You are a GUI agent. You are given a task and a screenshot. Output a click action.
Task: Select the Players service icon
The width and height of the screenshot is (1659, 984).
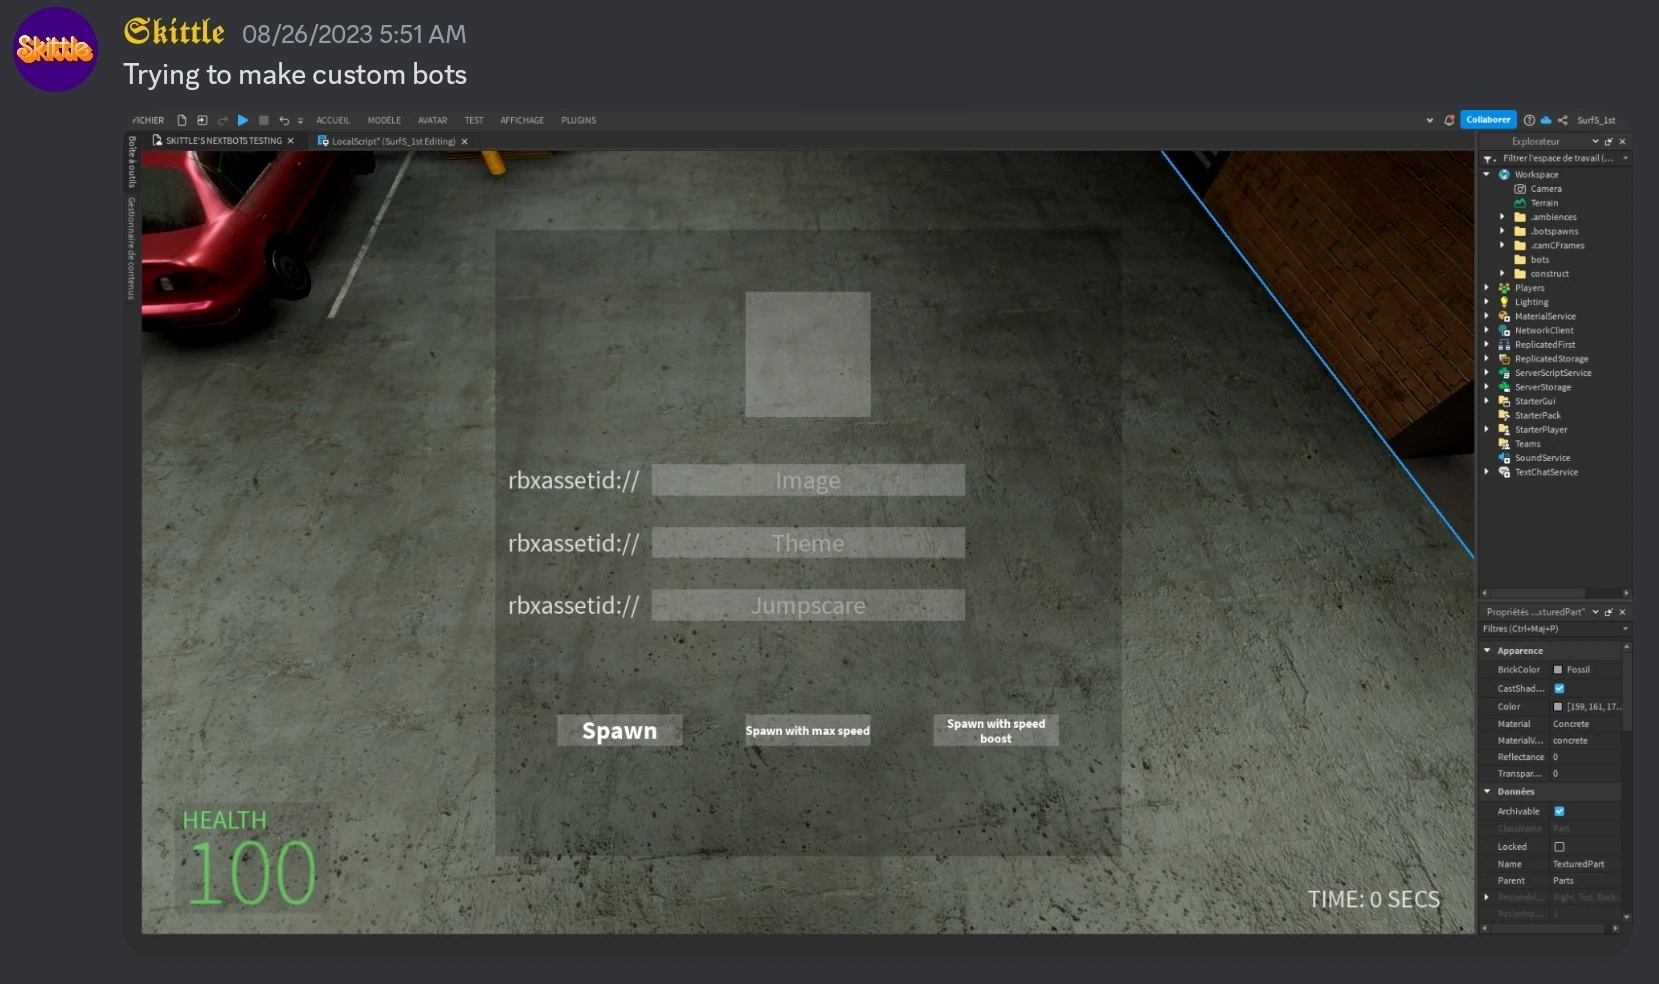1504,288
